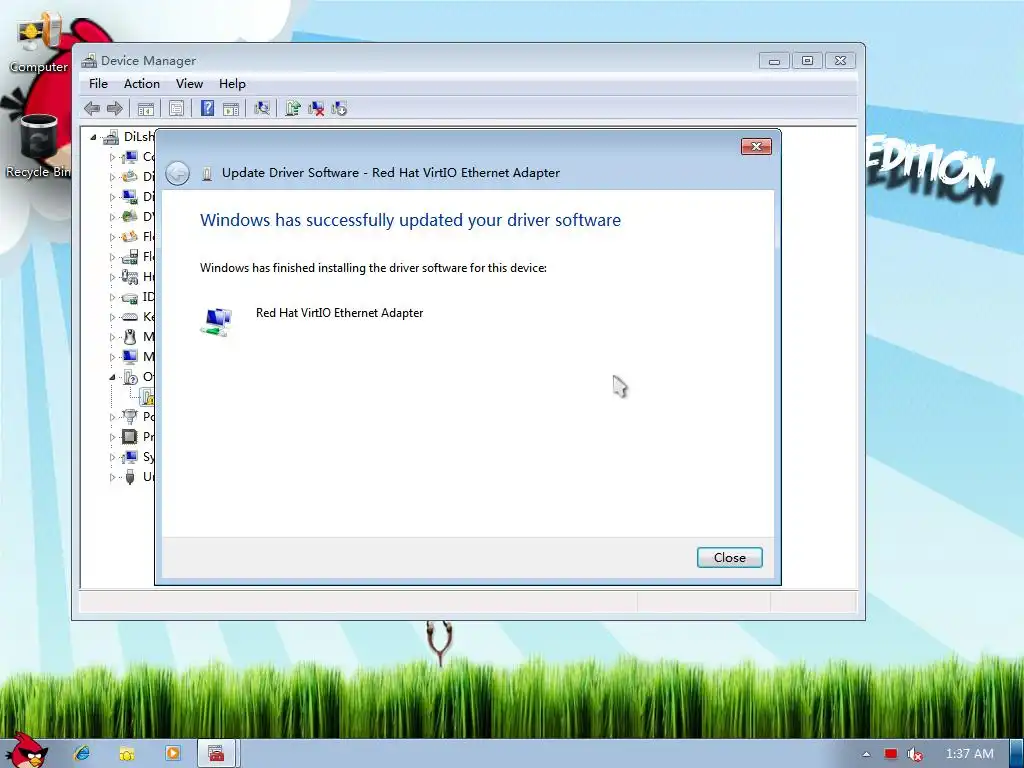Image resolution: width=1024 pixels, height=768 pixels.
Task: Open Start menu via Angry Bird orb
Action: pos(26,750)
